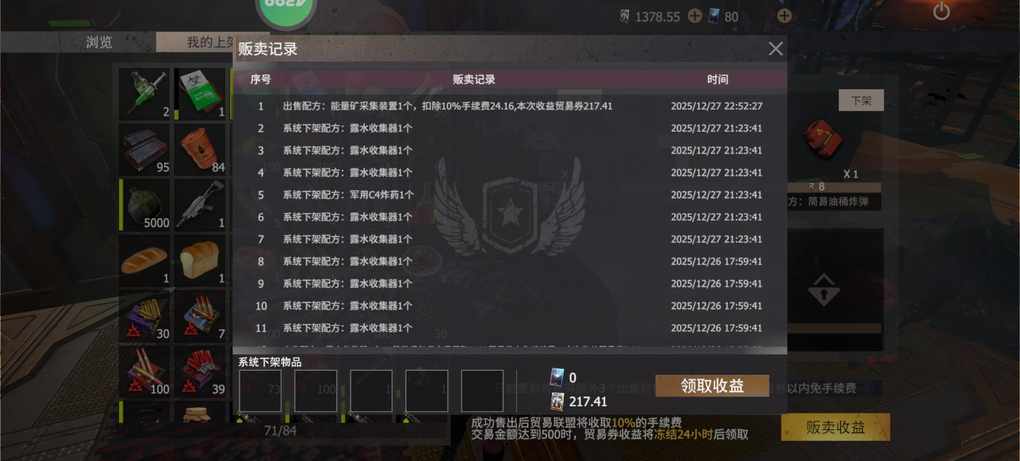Close the 贩卖记录 dialog

pos(775,49)
